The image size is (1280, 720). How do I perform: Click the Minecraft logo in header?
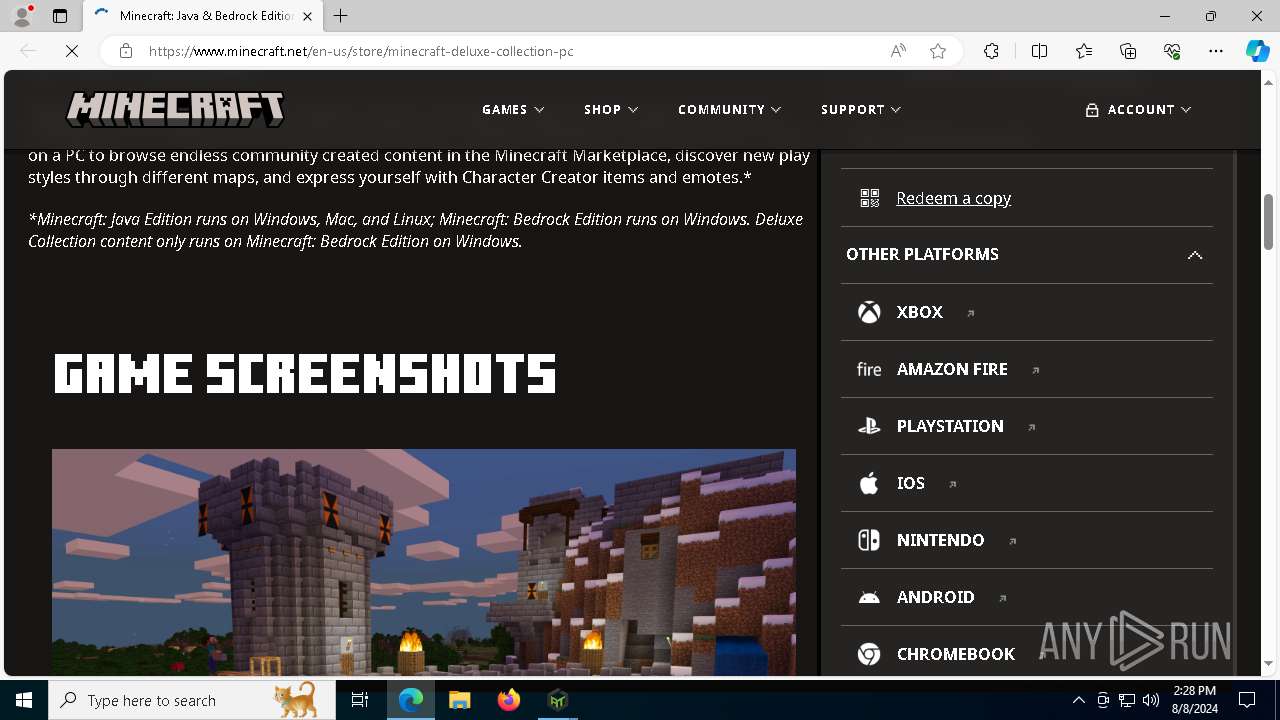tap(175, 109)
